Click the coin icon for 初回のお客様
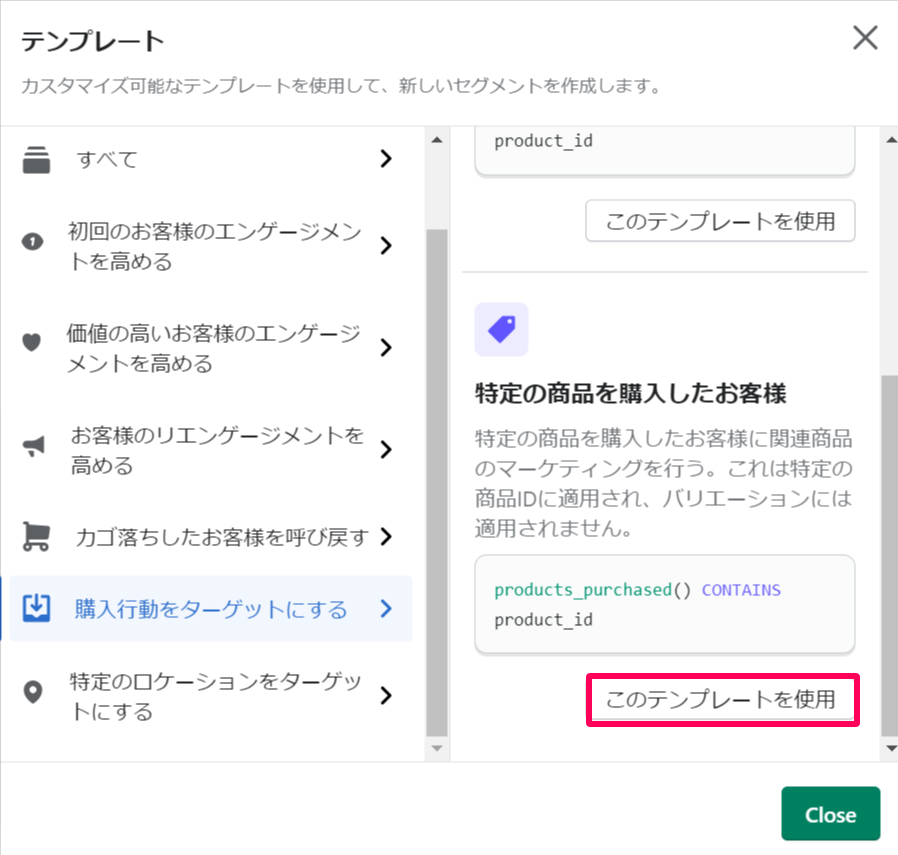 pyautogui.click(x=33, y=244)
